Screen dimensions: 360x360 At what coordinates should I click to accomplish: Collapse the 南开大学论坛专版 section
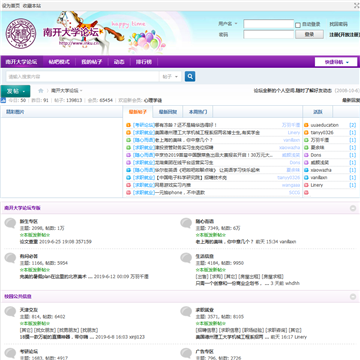(353, 208)
